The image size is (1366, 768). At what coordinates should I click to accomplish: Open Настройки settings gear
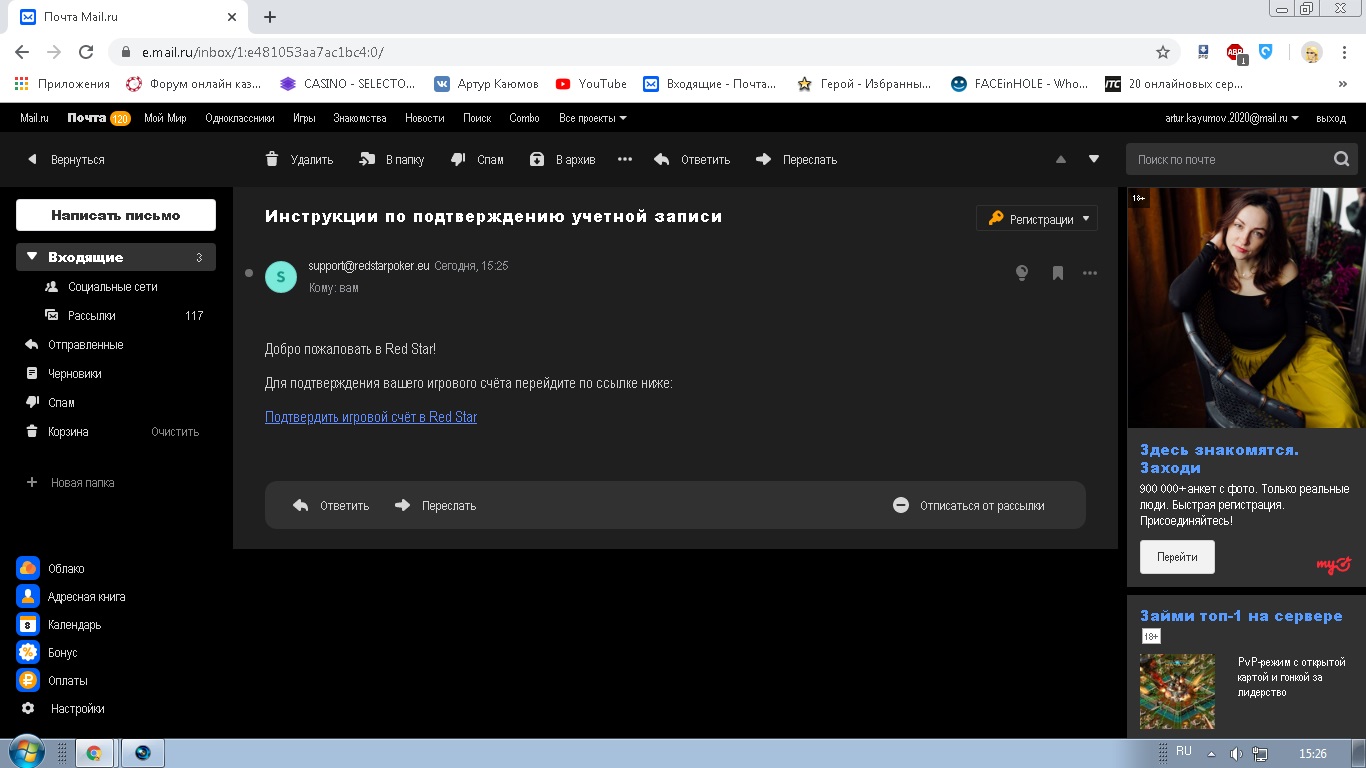(x=28, y=708)
